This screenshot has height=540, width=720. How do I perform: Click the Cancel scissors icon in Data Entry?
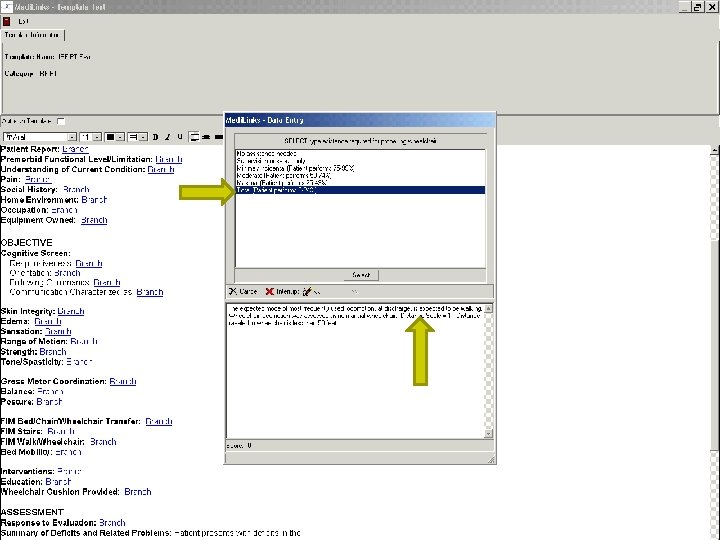tap(232, 292)
